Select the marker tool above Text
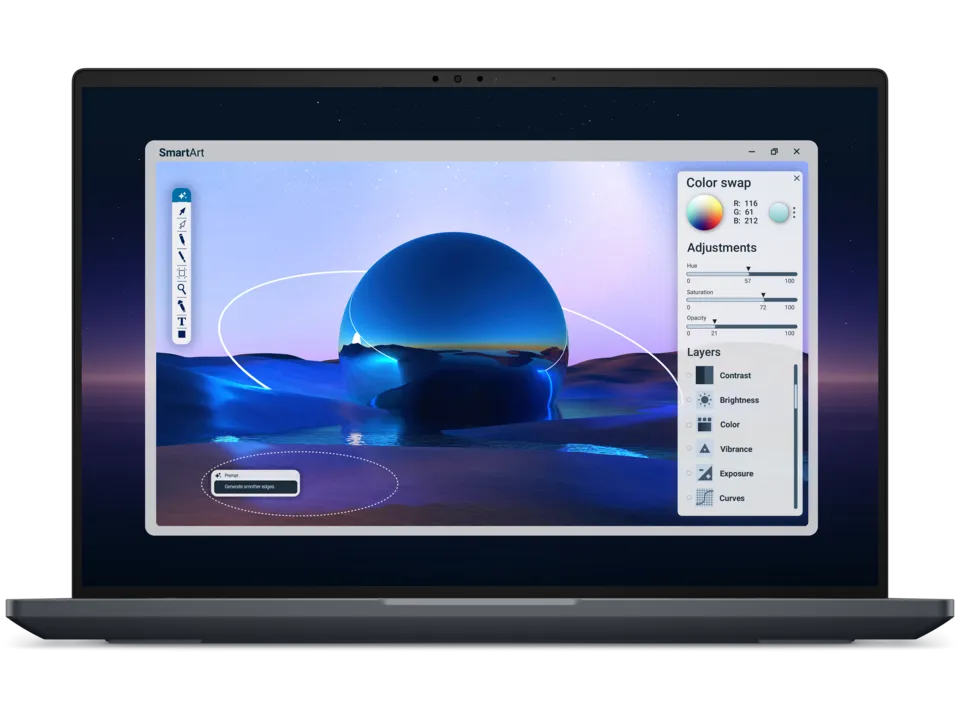Viewport: 960px width, 720px height. 182,305
